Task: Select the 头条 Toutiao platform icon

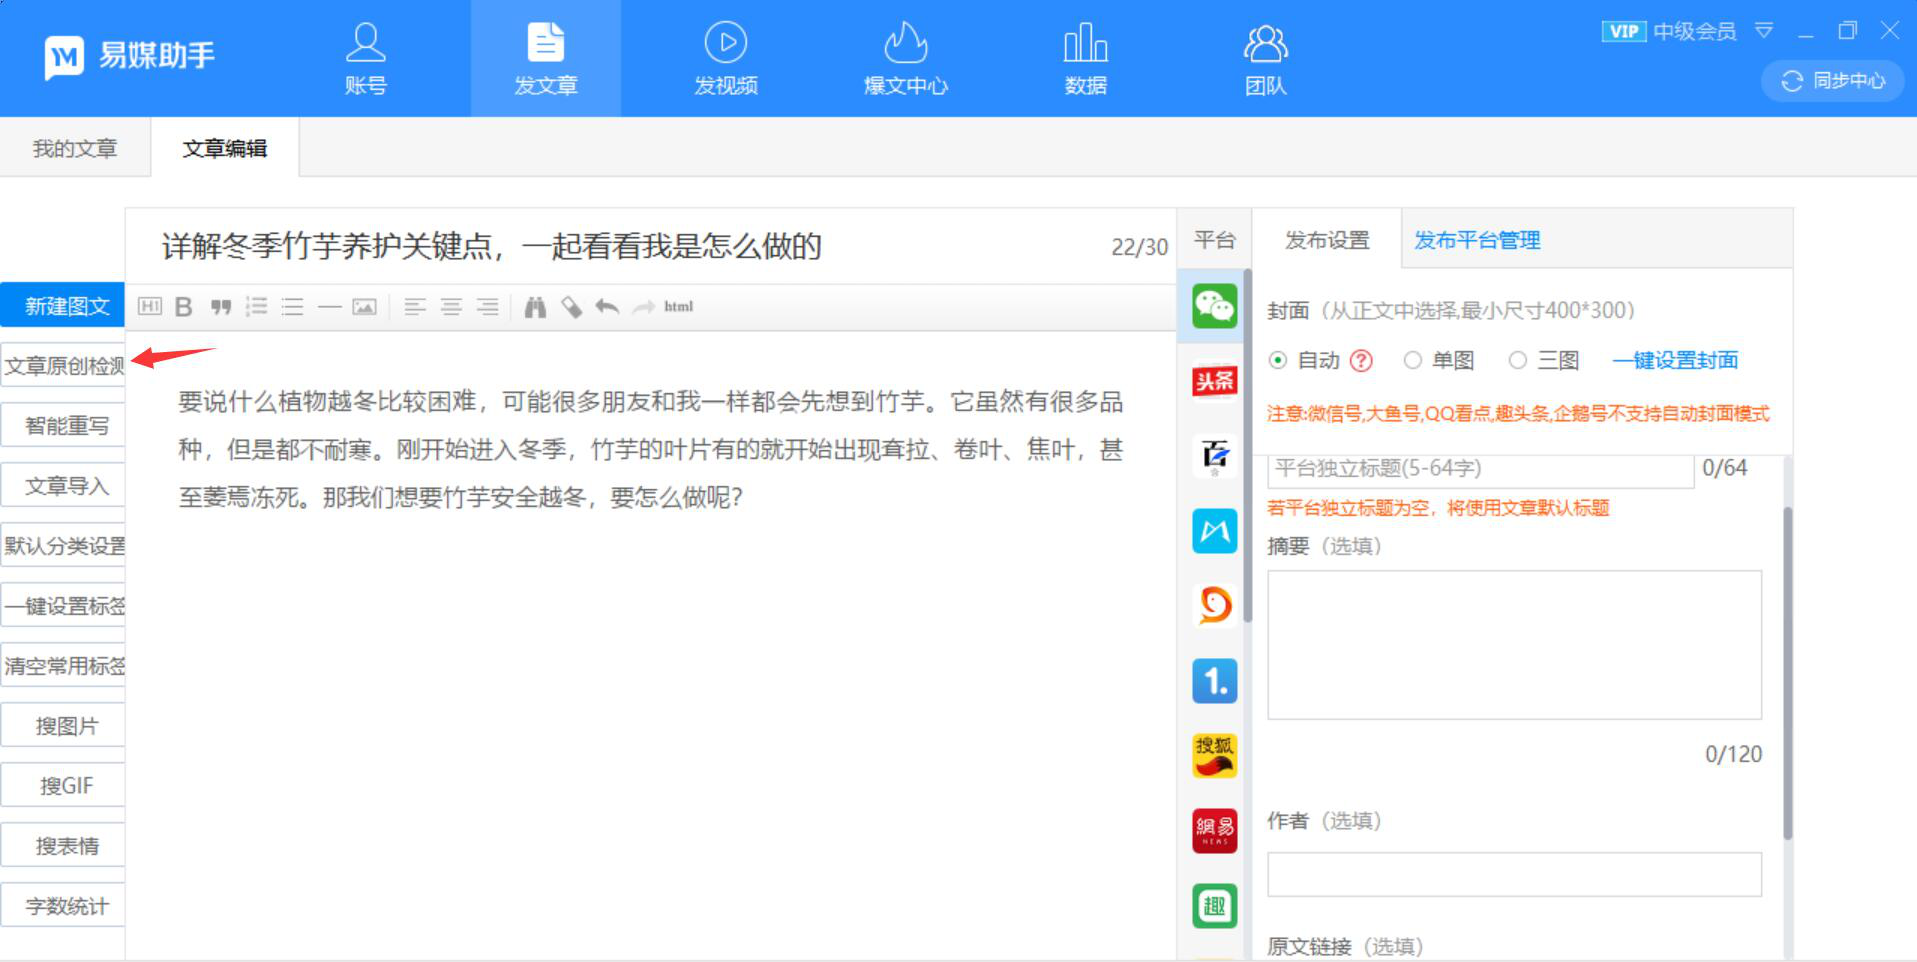Action: click(x=1213, y=381)
